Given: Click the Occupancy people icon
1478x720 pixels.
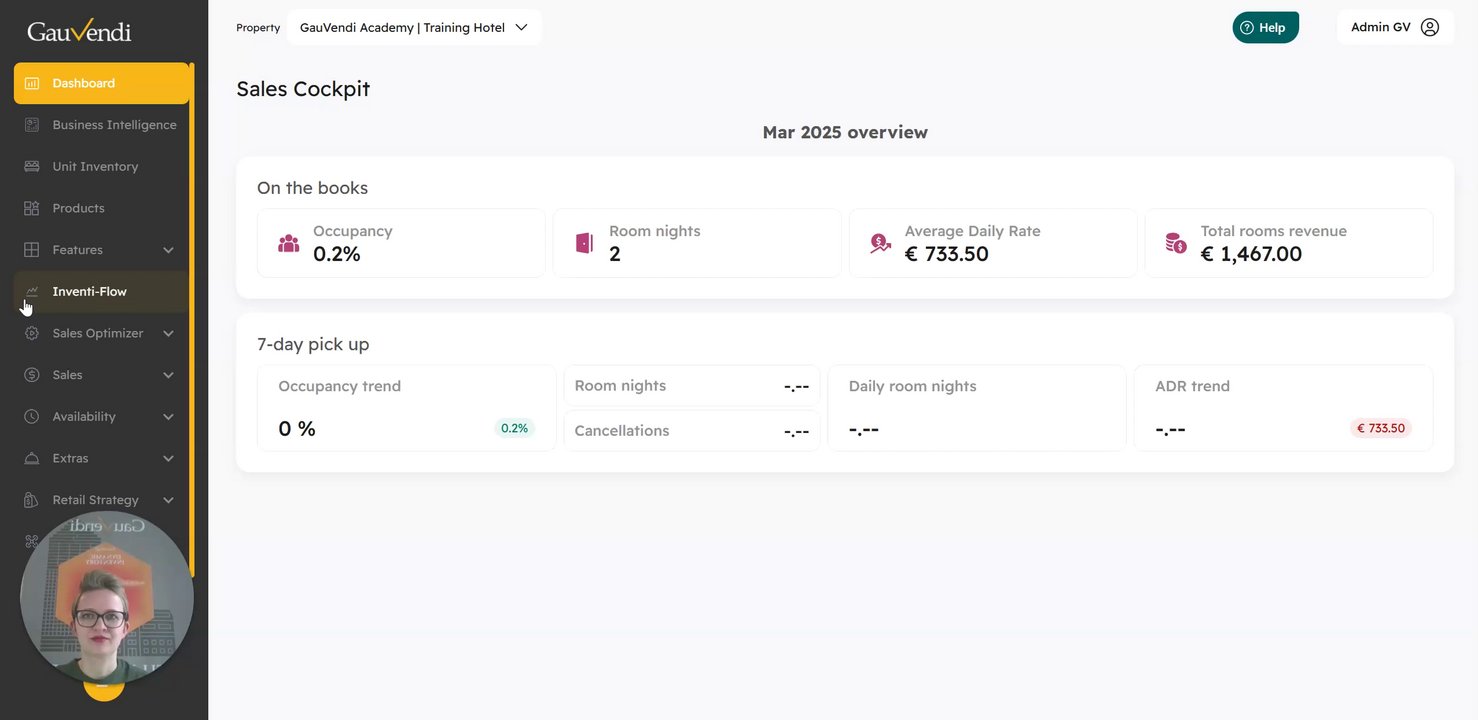Looking at the screenshot, I should (289, 243).
